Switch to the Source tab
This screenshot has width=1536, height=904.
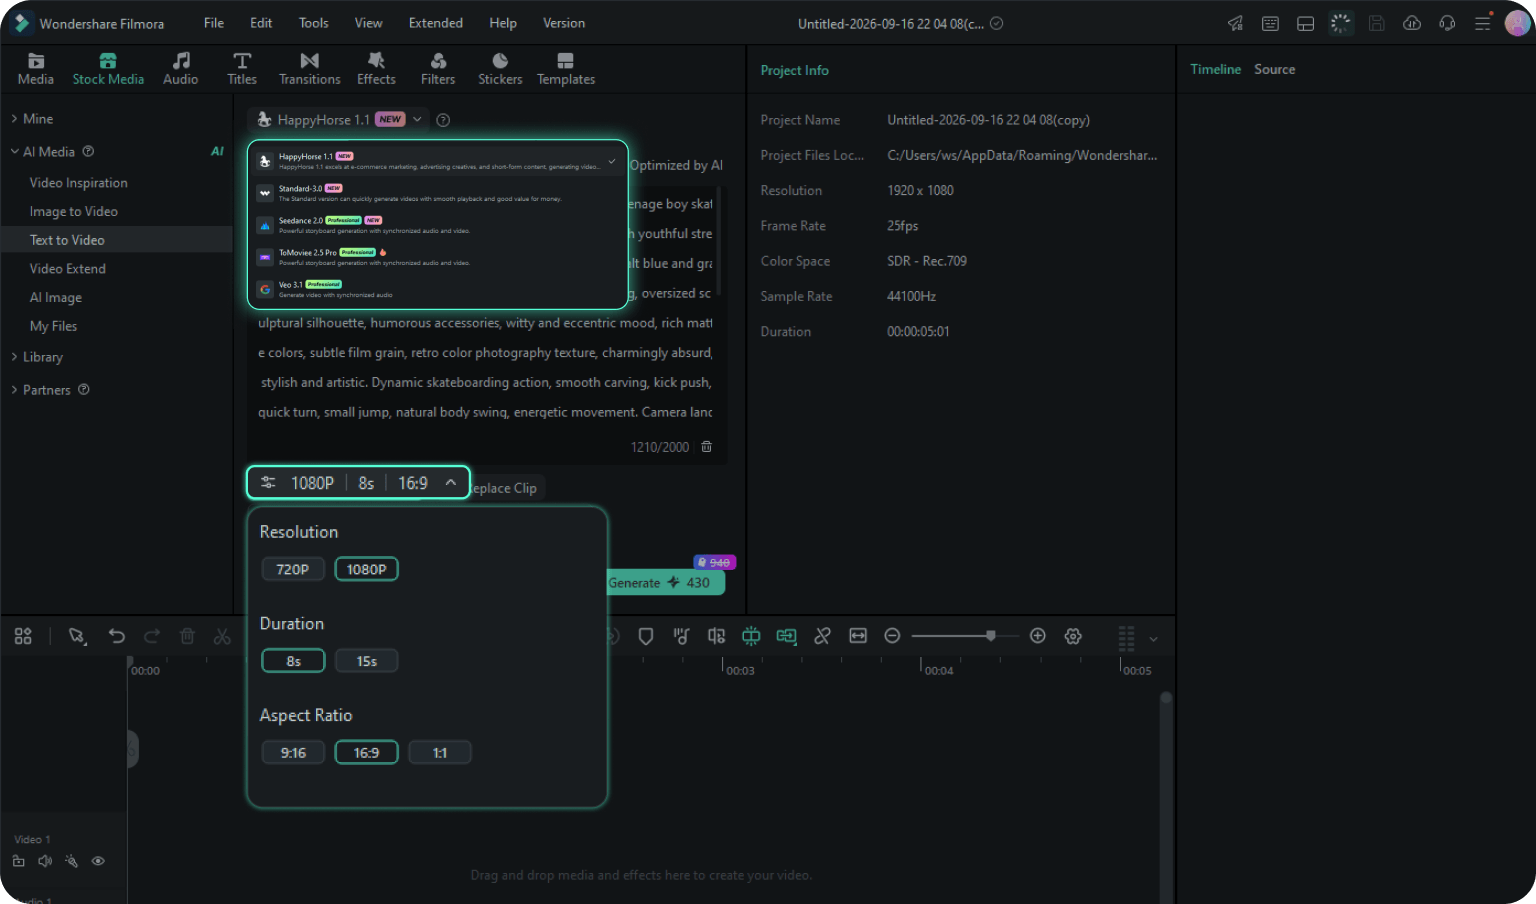point(1275,69)
